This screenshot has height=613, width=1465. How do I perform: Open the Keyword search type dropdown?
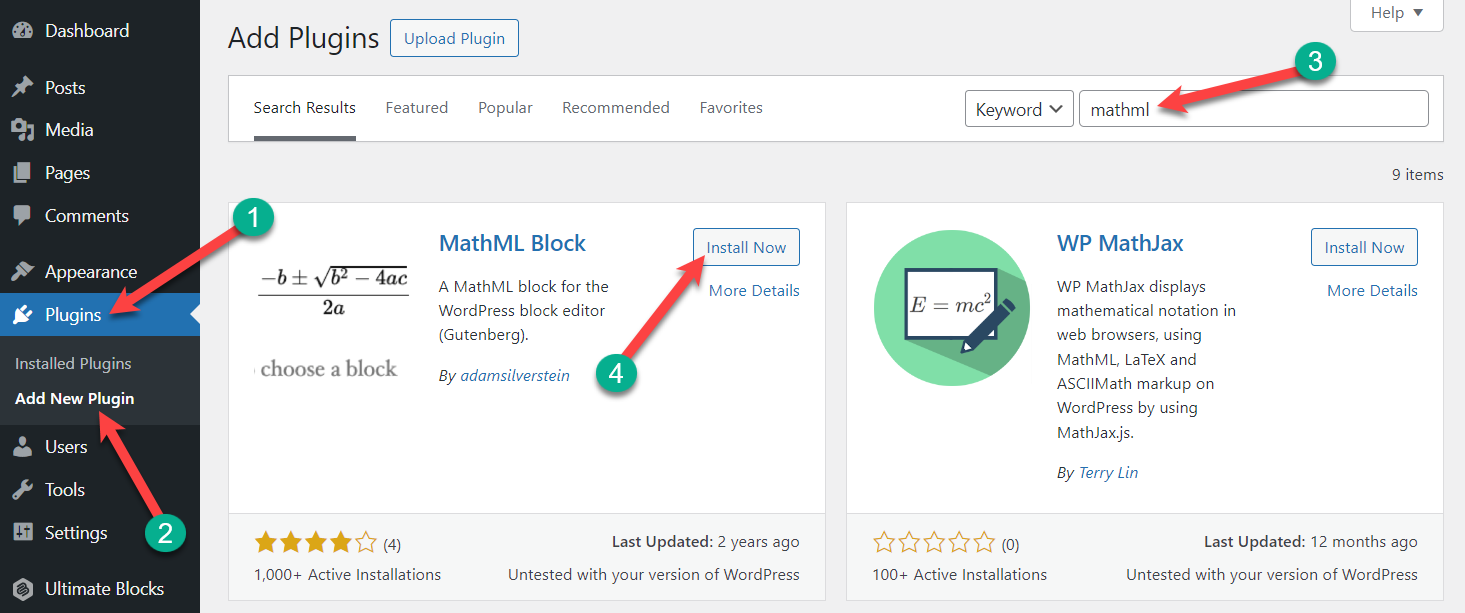pyautogui.click(x=1018, y=109)
